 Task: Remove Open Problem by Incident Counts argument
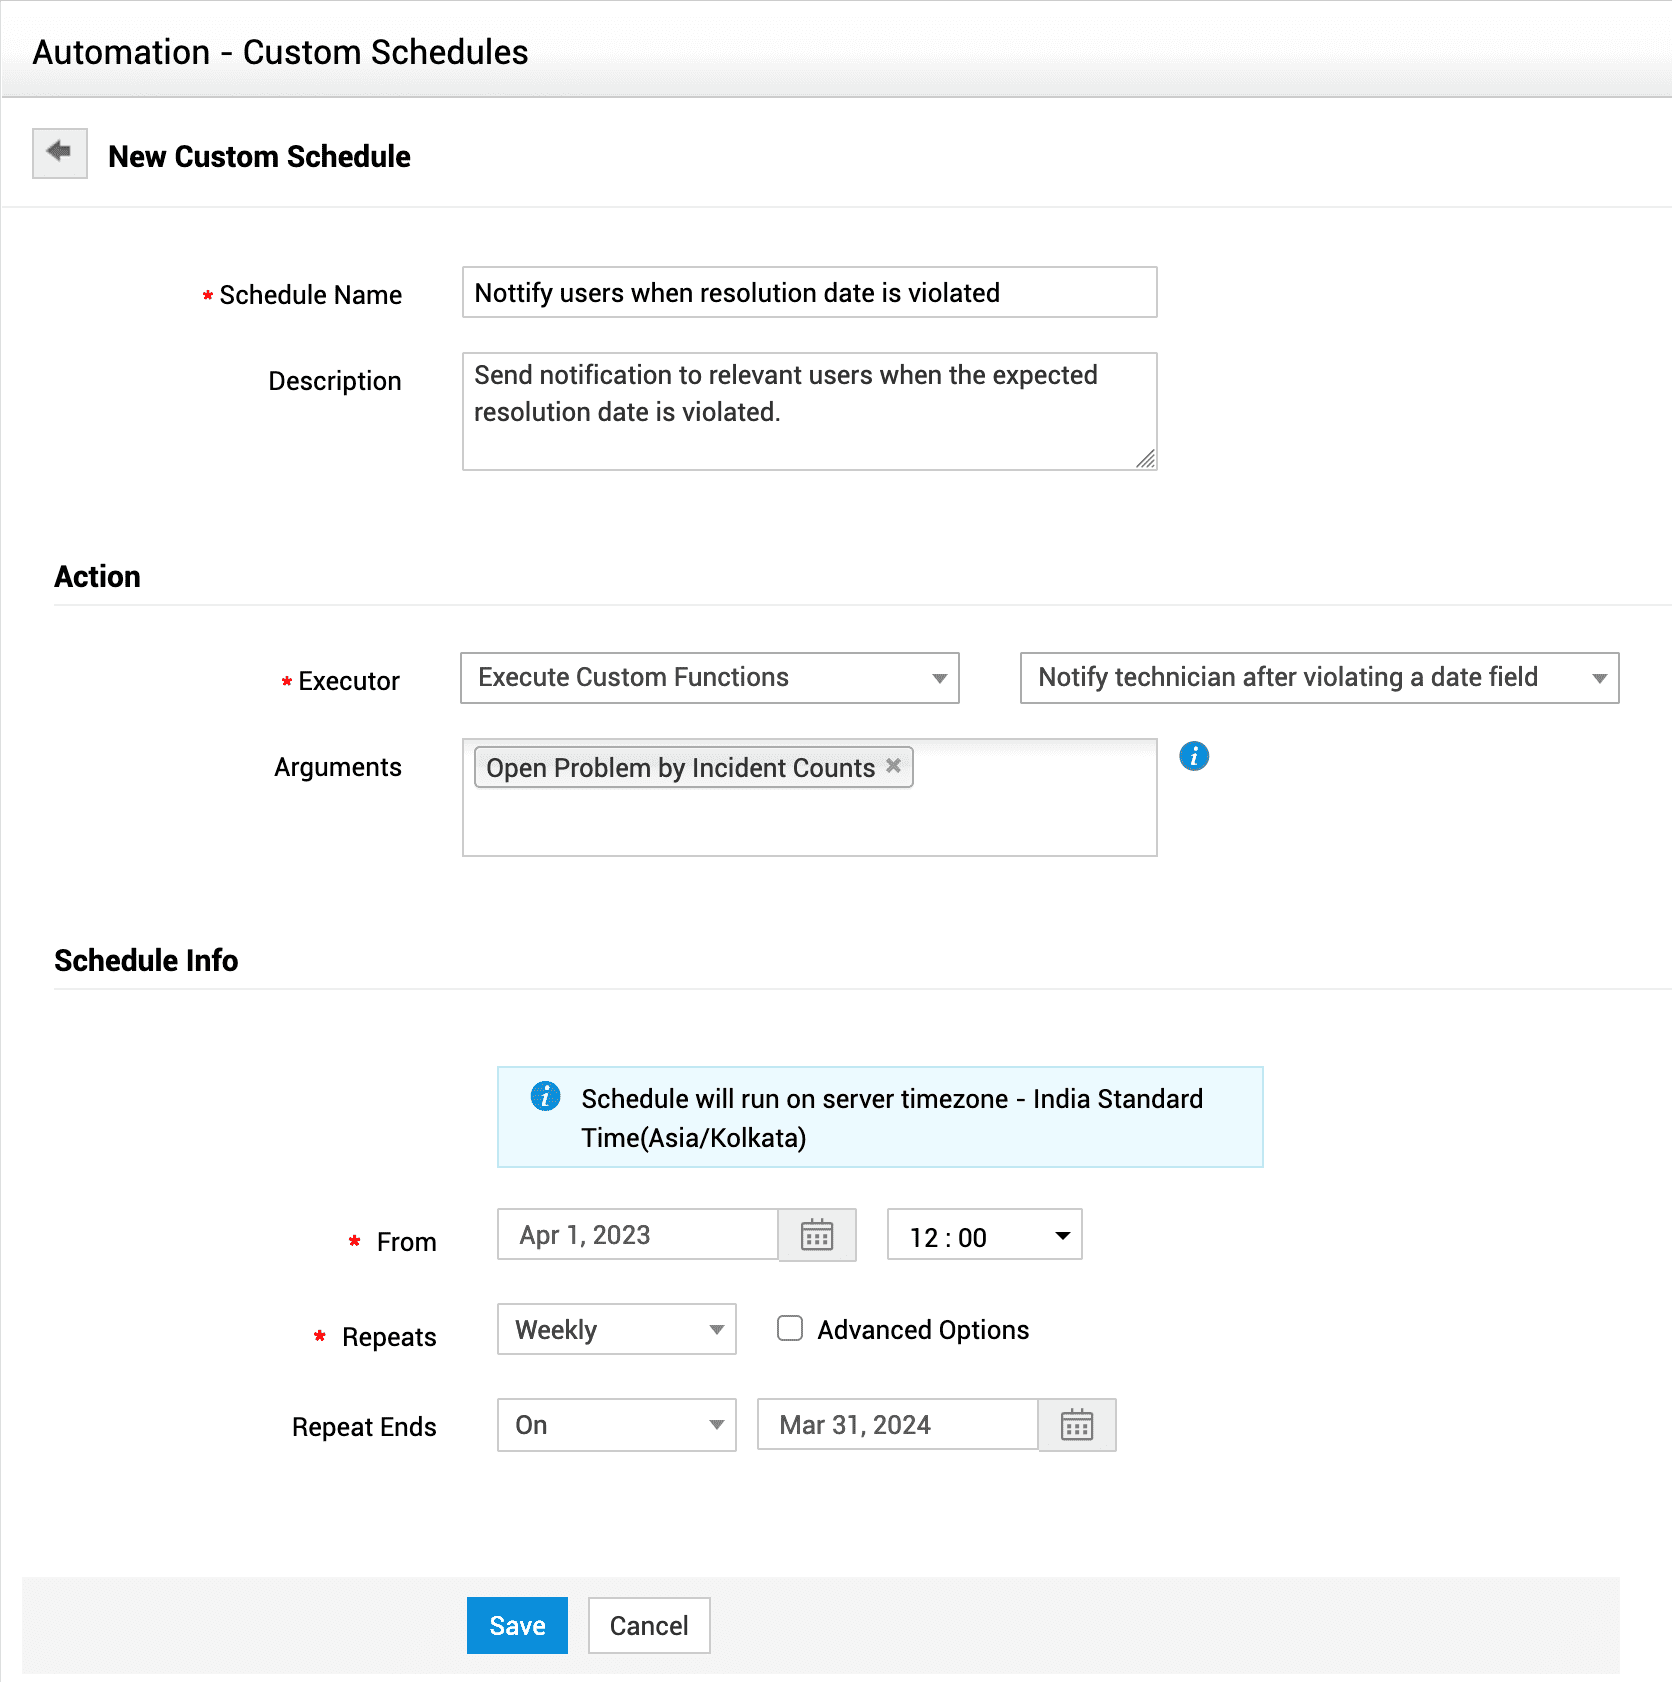pyautogui.click(x=894, y=766)
